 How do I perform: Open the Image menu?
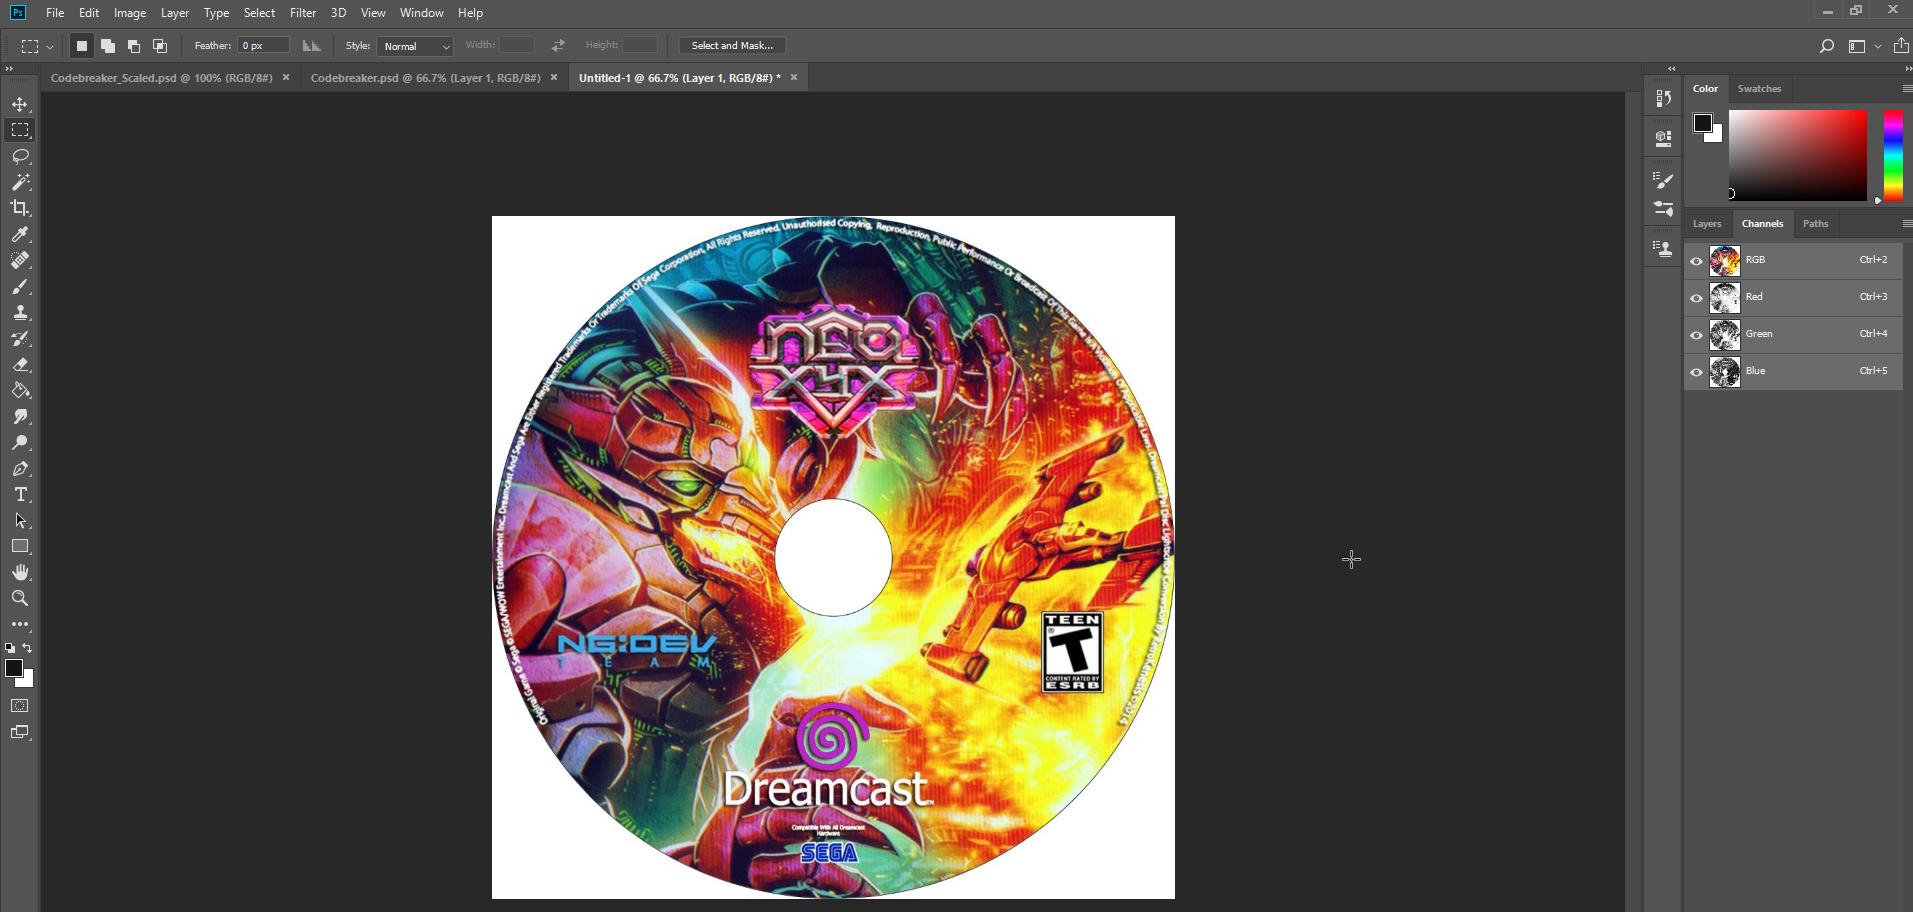click(130, 13)
